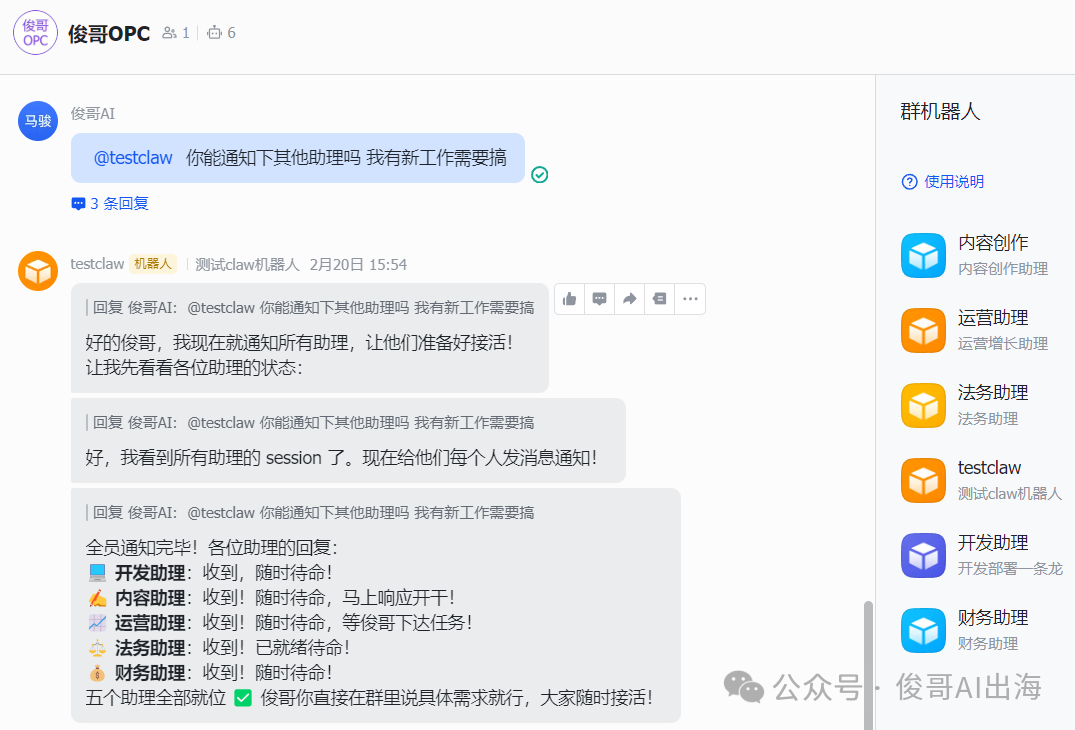
Task: Open more message actions via the ellipsis icon
Action: [x=689, y=298]
